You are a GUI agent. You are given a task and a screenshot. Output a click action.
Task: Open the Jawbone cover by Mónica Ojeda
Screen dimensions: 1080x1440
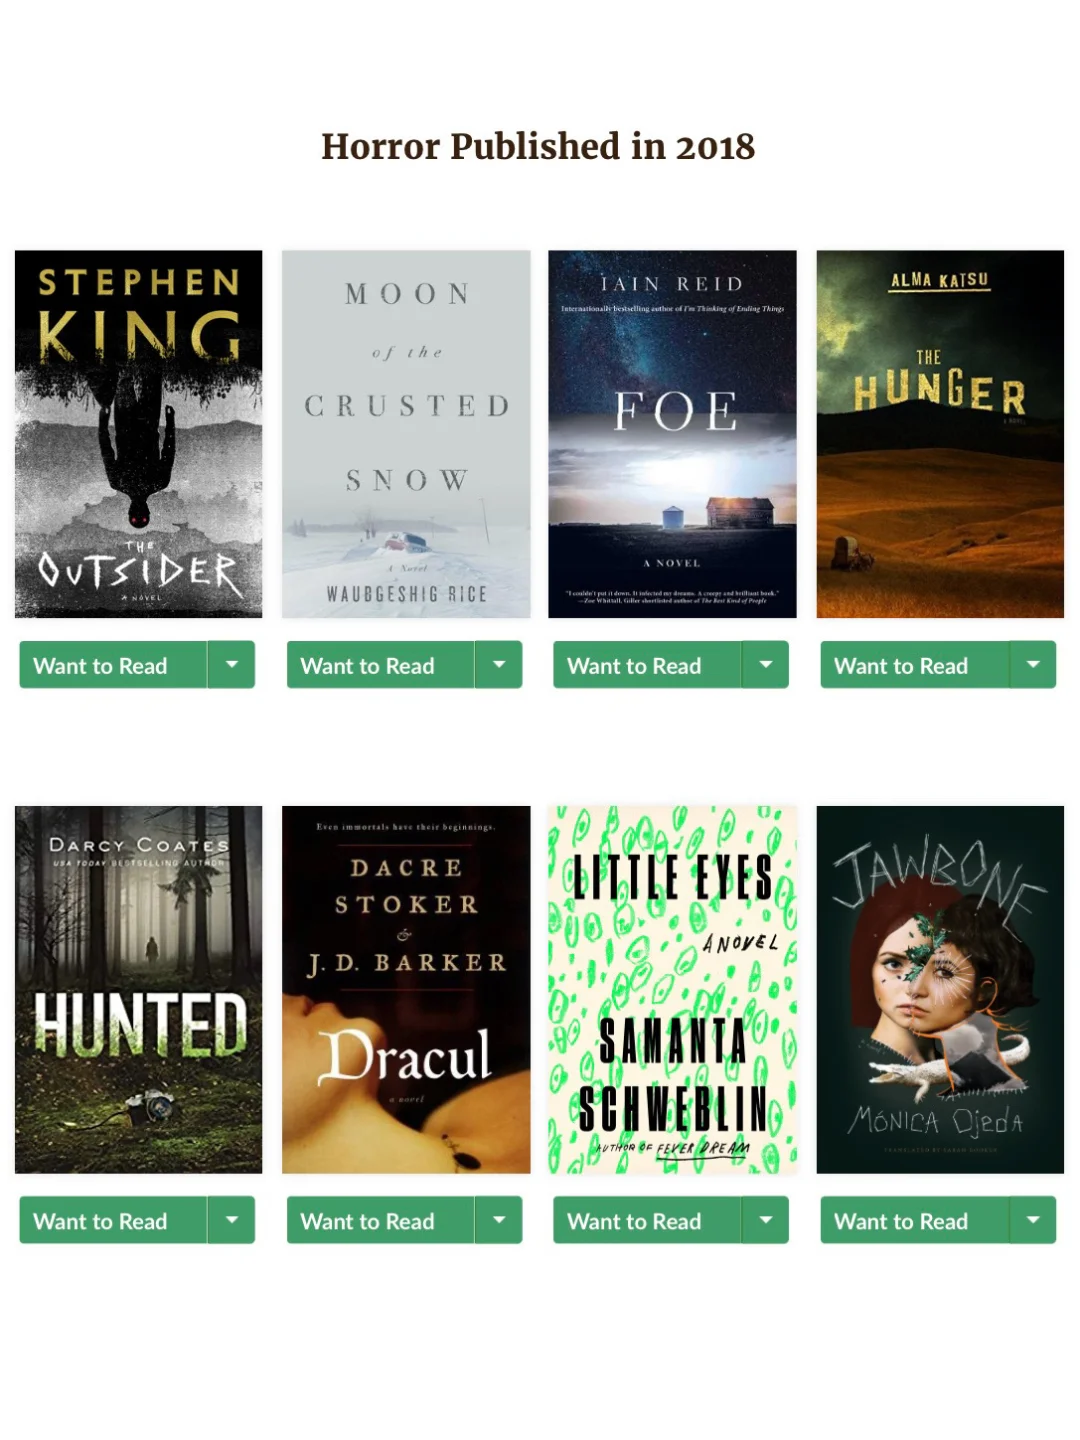[x=940, y=989]
